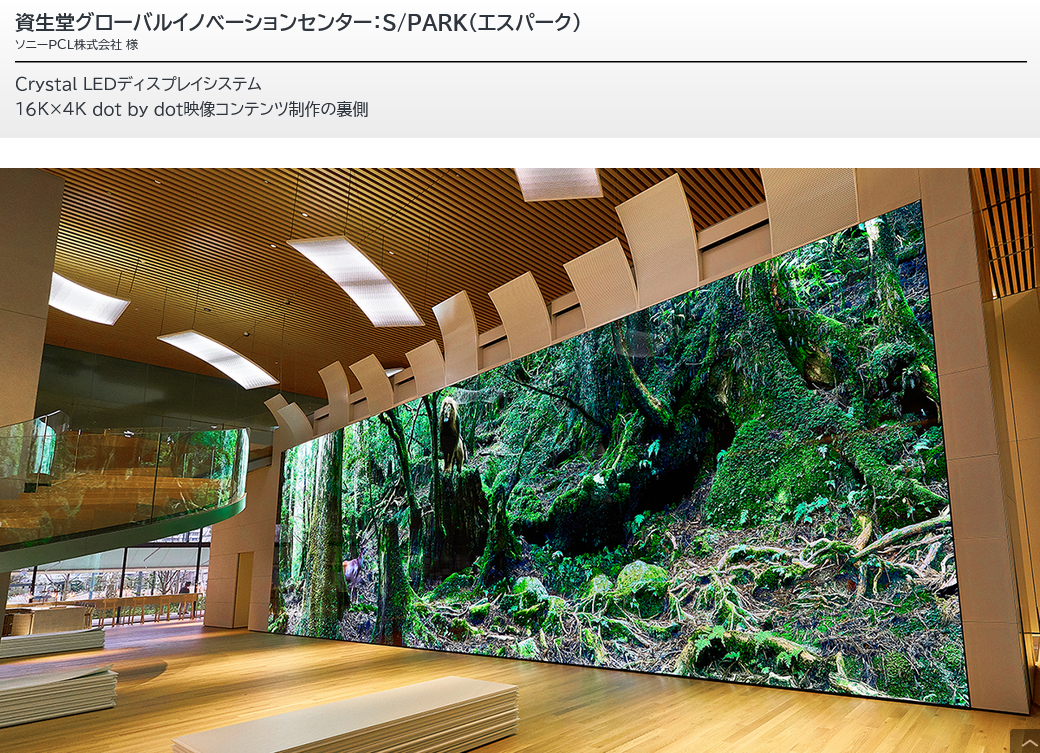Click the horizontal divider line under the header
Viewport: 1040px width, 753px height.
520,62
